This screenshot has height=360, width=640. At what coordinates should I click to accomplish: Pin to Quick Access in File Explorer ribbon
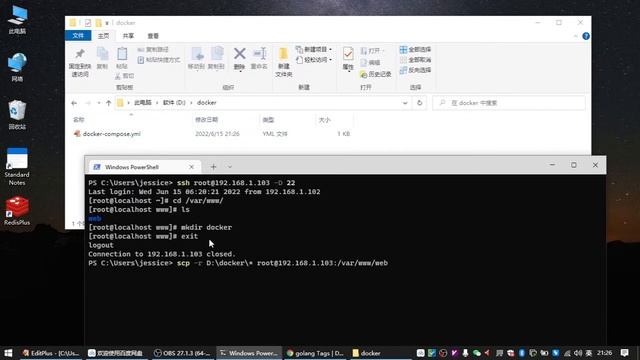click(80, 62)
